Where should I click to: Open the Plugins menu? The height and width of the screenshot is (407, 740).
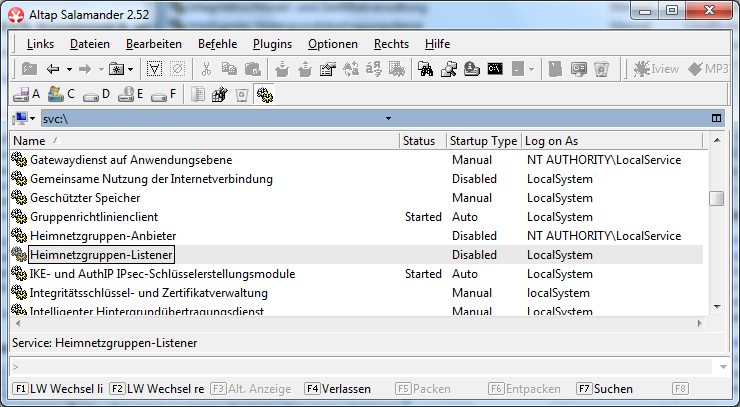coord(272,44)
